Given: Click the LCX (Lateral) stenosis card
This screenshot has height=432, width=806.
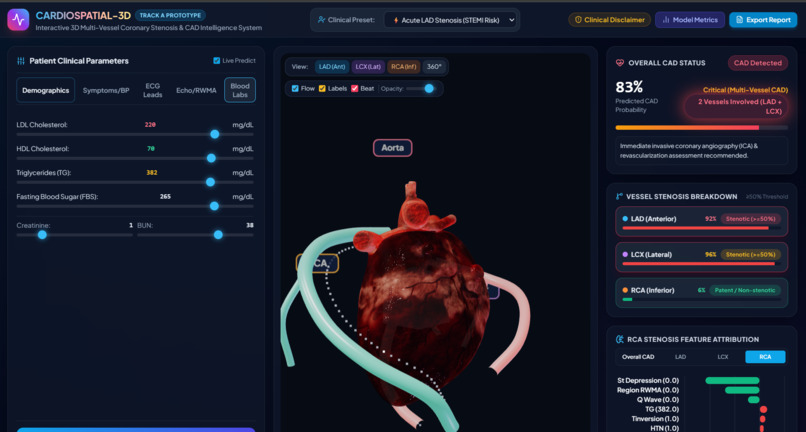Looking at the screenshot, I should [702, 257].
